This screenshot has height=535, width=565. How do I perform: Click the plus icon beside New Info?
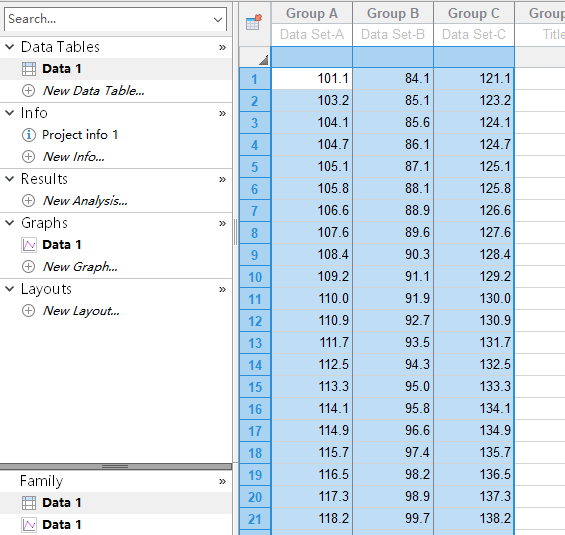point(28,157)
